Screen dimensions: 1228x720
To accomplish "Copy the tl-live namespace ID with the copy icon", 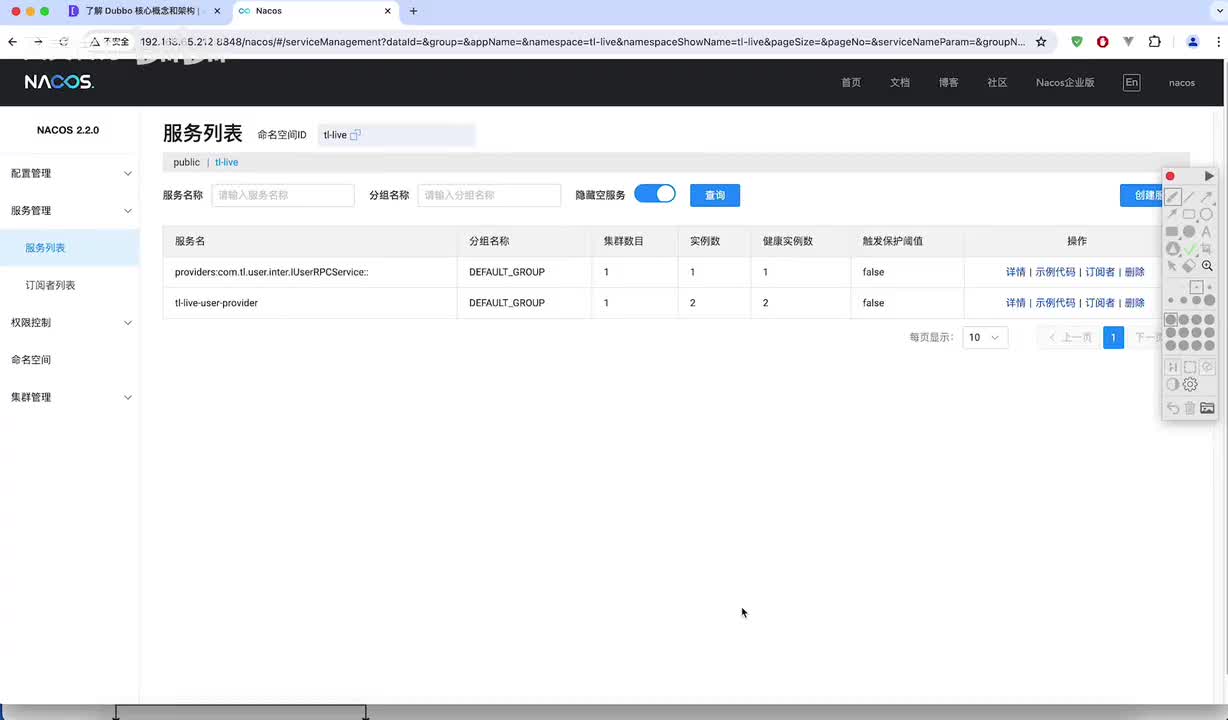I will click(355, 135).
